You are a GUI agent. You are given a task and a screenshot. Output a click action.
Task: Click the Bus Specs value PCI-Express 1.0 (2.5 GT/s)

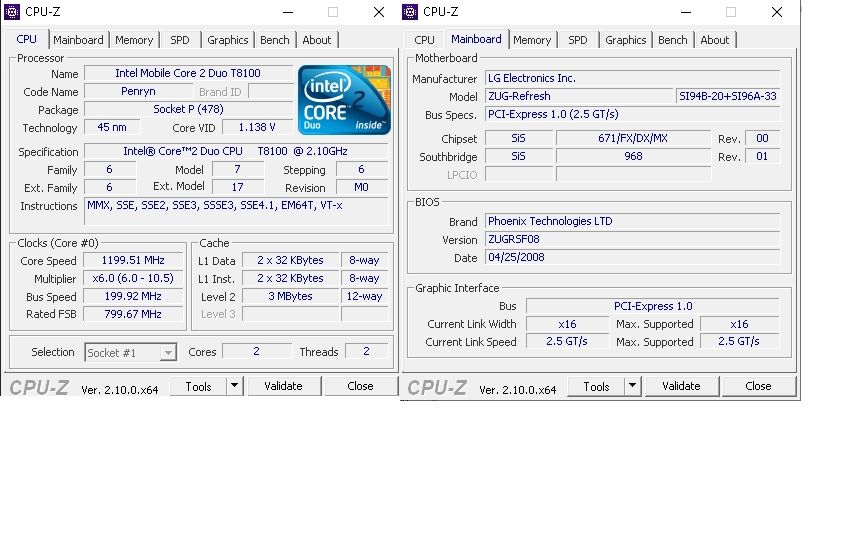point(633,115)
